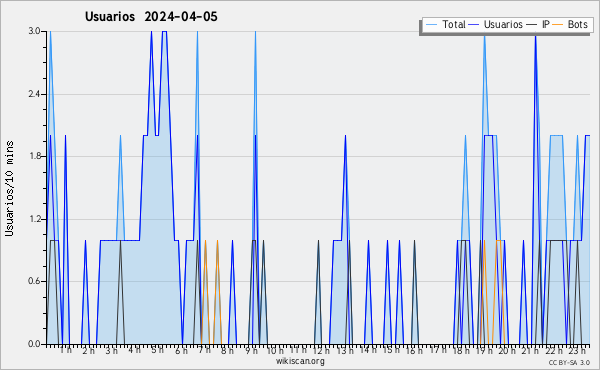Click the '3 h' x-axis label
Viewport: 600px width, 370px height.
112,351
